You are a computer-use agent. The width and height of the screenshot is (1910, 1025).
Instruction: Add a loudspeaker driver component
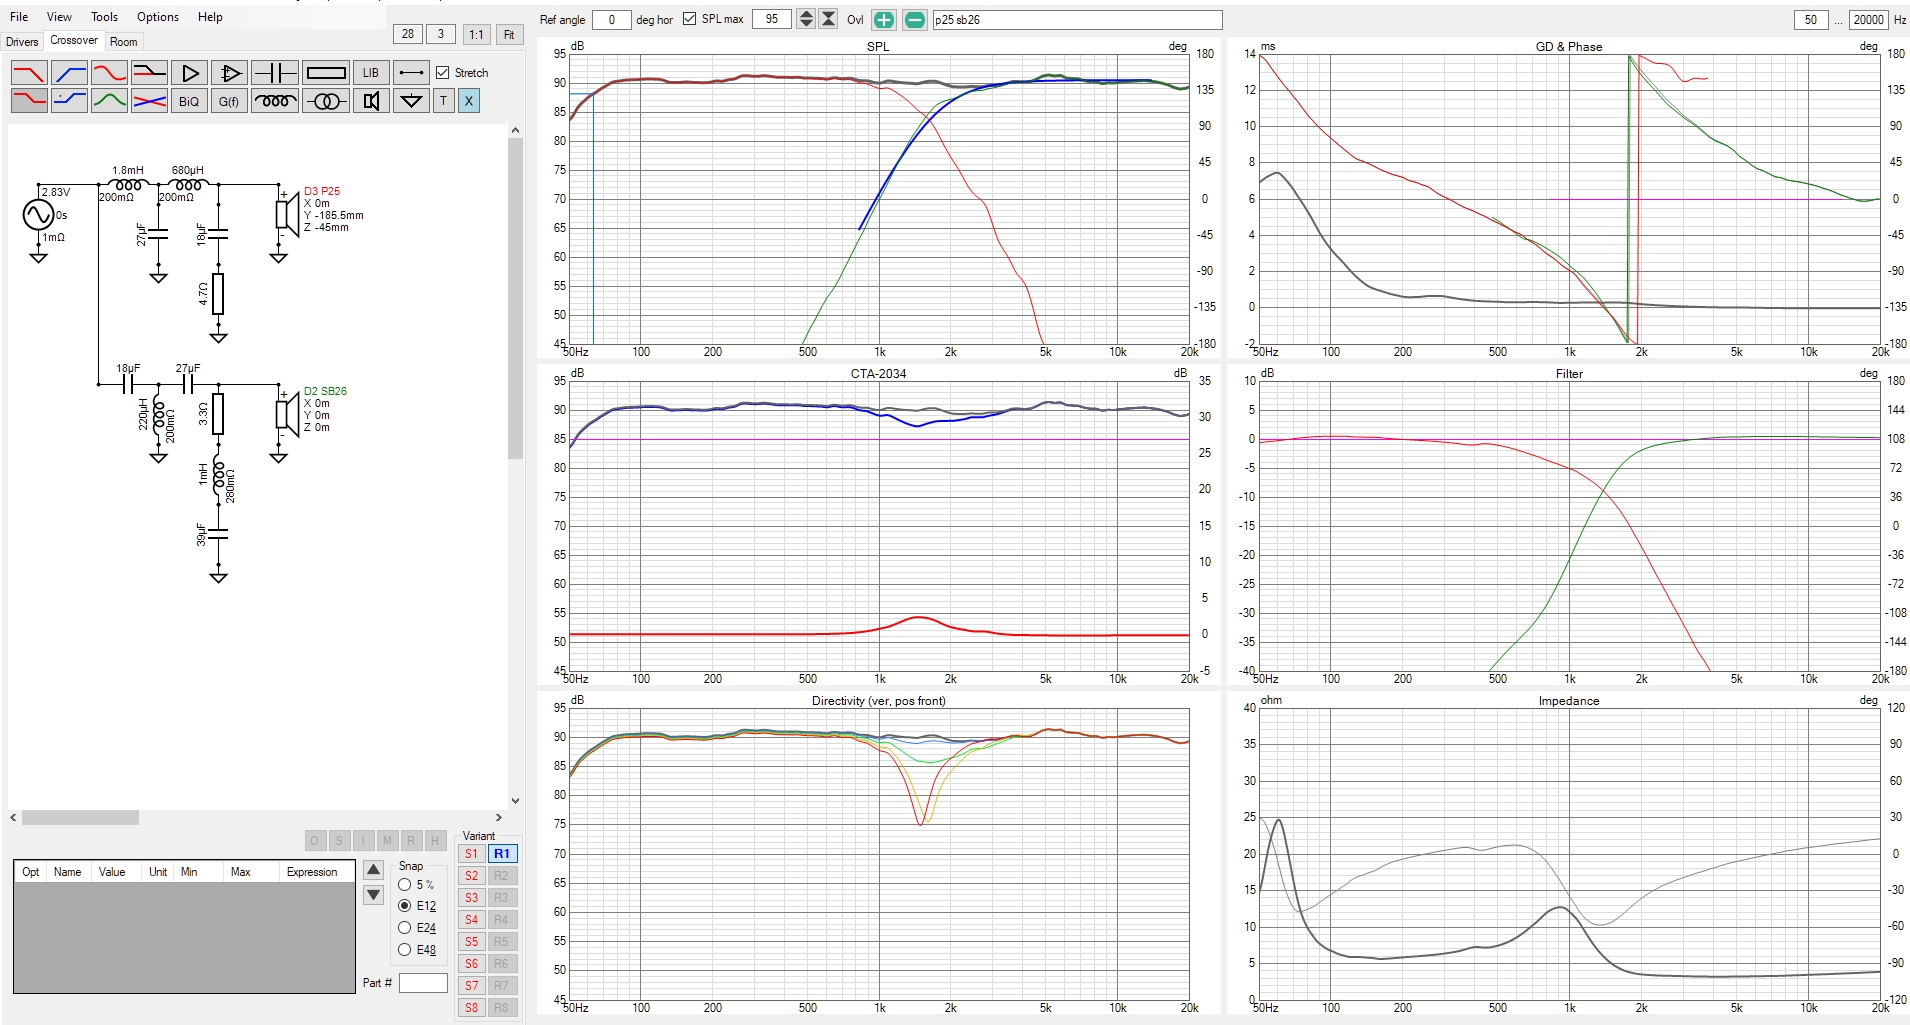point(371,100)
